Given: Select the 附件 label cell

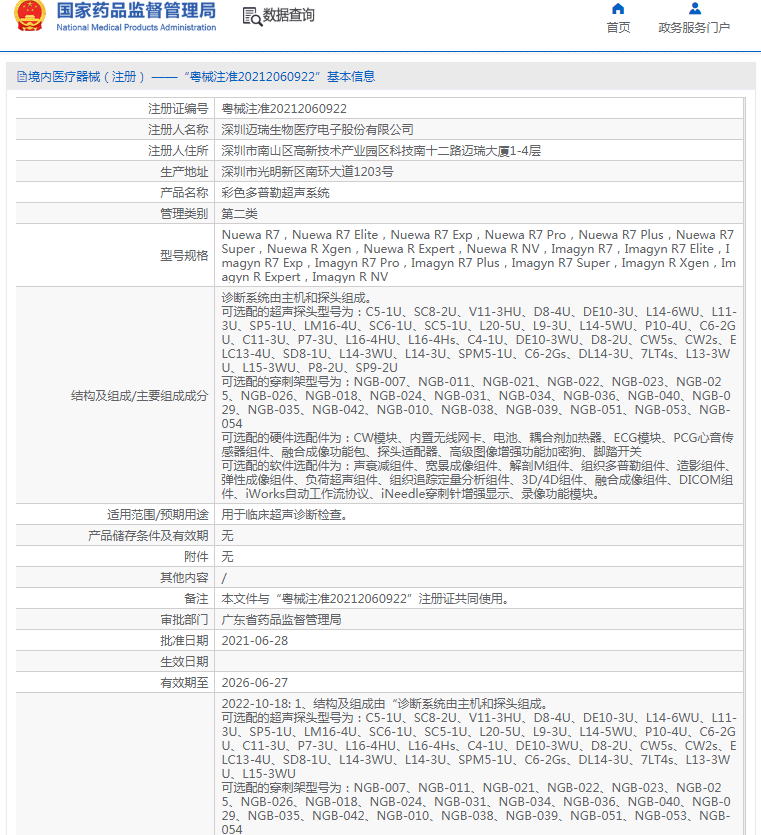Looking at the screenshot, I should pyautogui.click(x=114, y=556).
